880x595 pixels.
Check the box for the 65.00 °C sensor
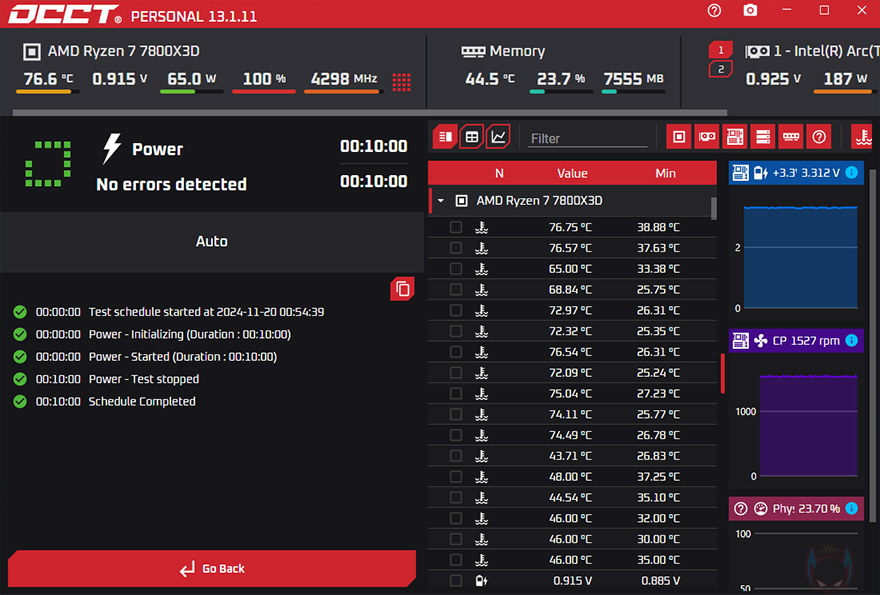pyautogui.click(x=456, y=269)
